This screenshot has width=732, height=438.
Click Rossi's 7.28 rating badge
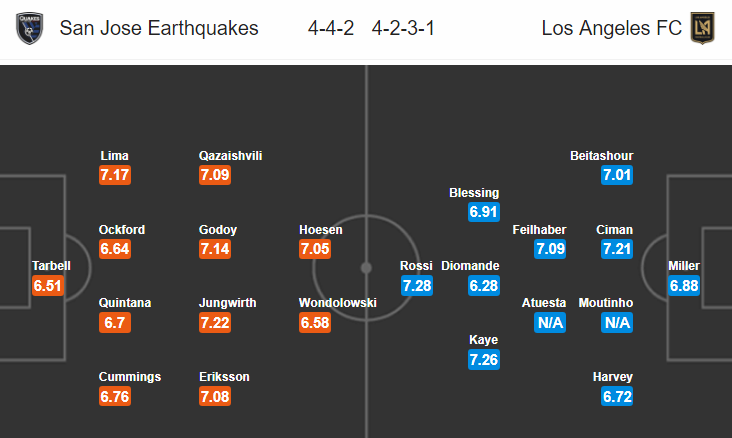point(417,285)
